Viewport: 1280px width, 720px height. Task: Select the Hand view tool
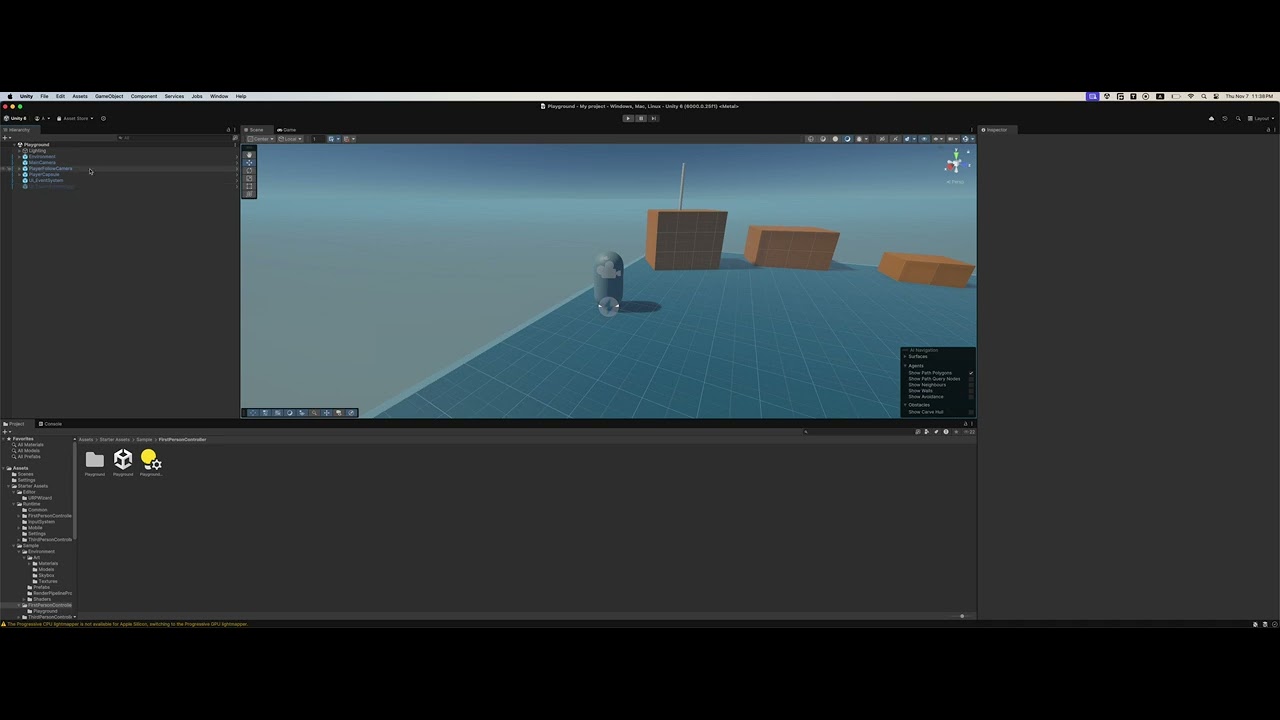pyautogui.click(x=249, y=155)
